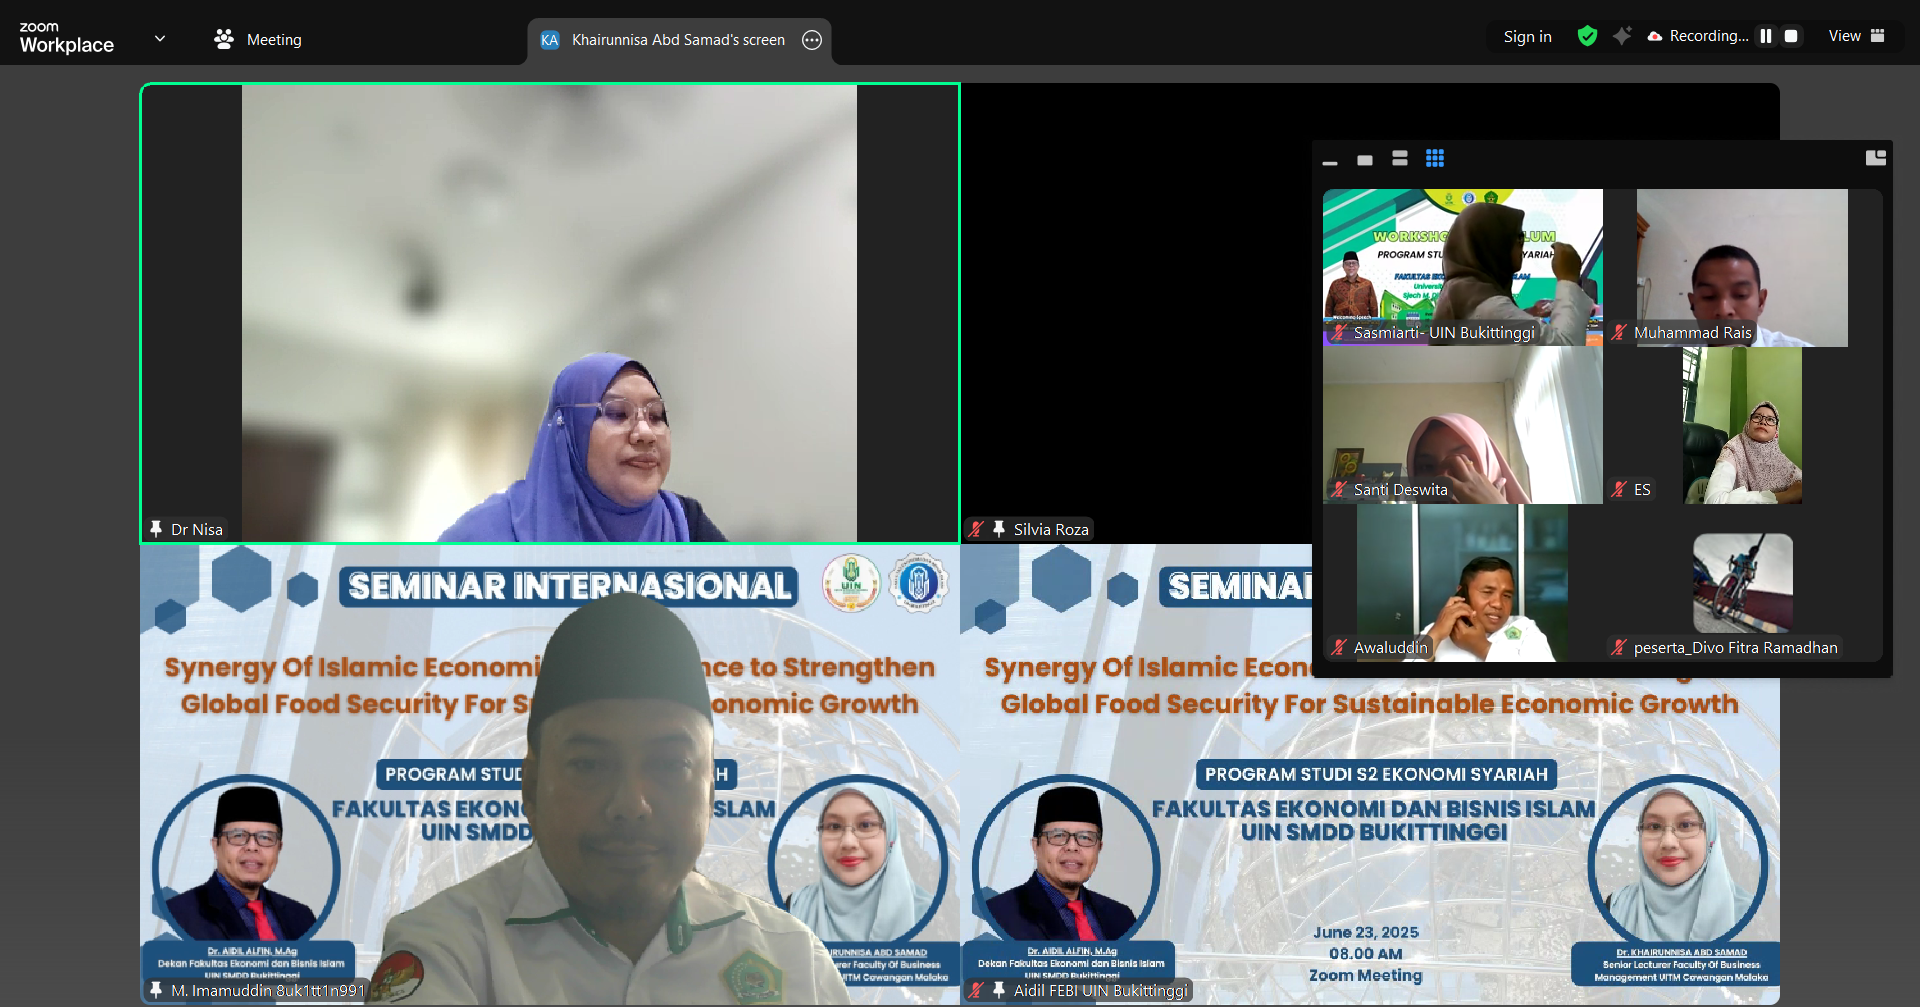
Task: Click the Meeting participants paw icon
Action: pos(224,39)
